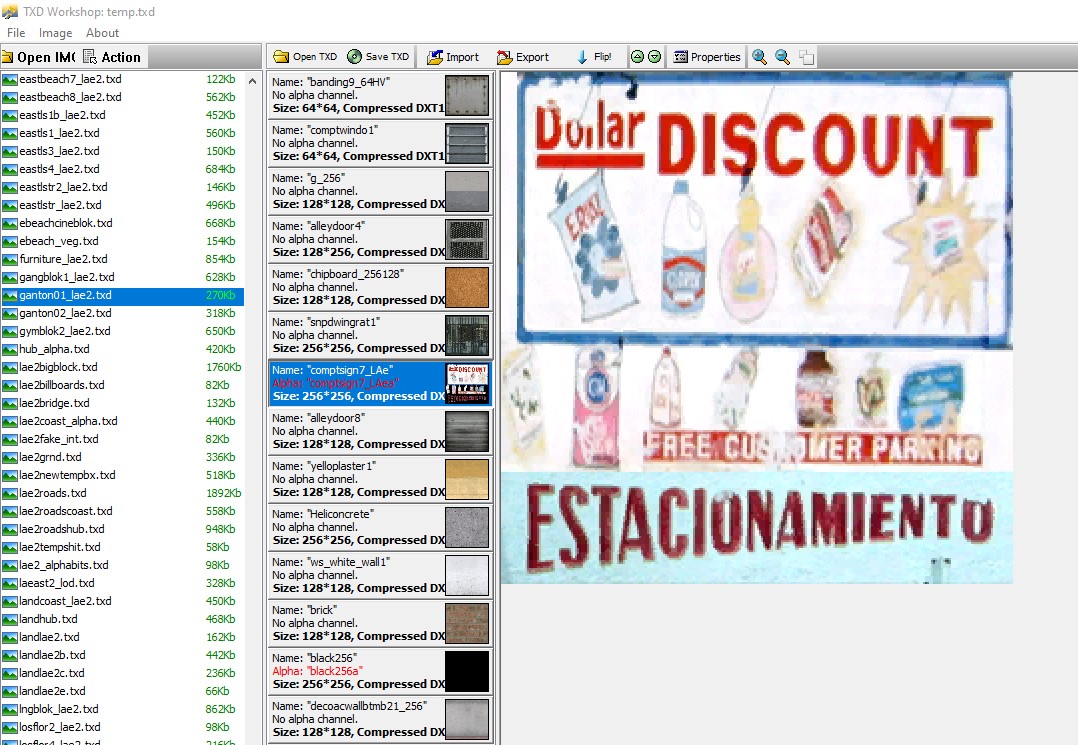Select the ws_white_wall1 texture entry
Image resolution: width=1078 pixels, height=745 pixels.
click(x=380, y=575)
